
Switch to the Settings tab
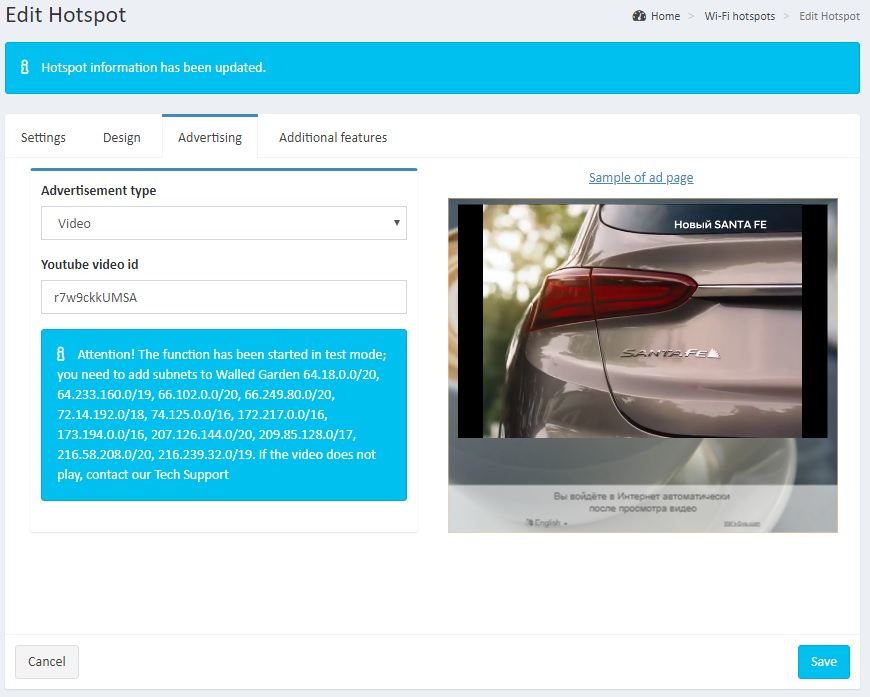43,138
